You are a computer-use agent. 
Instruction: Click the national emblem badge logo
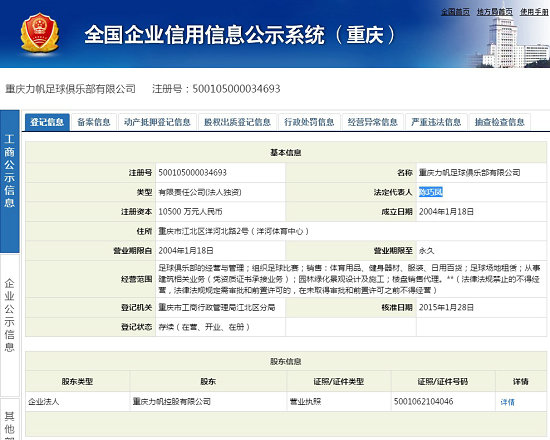coord(40,33)
